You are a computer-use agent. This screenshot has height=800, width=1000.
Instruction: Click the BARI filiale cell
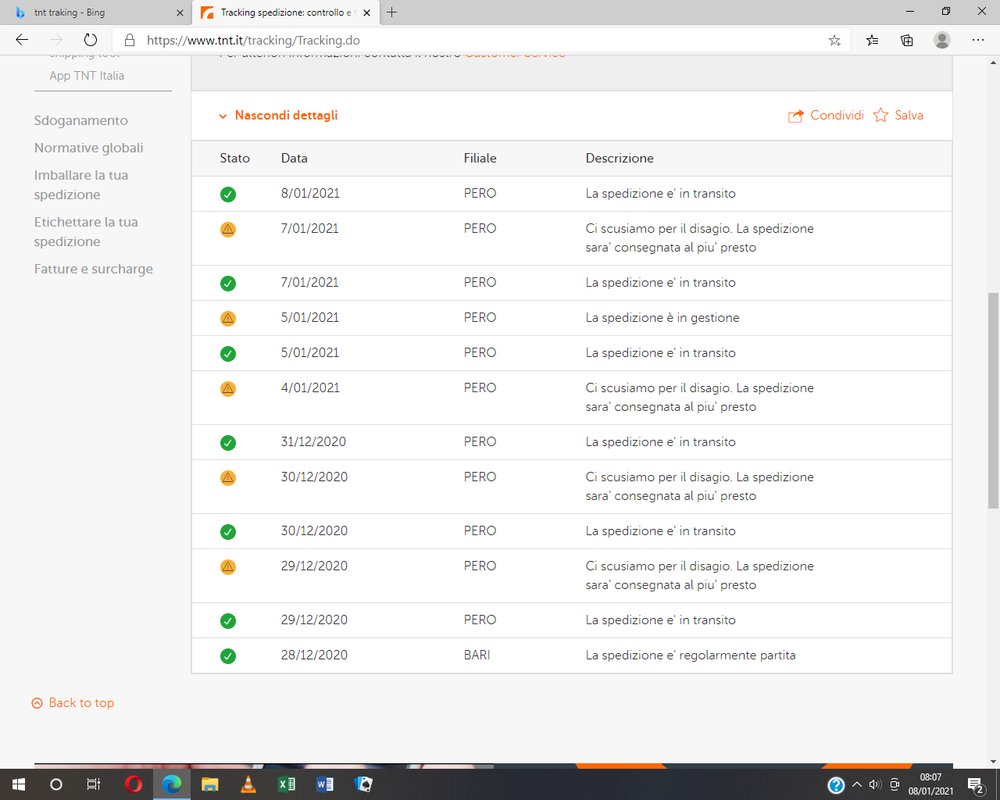pos(477,655)
